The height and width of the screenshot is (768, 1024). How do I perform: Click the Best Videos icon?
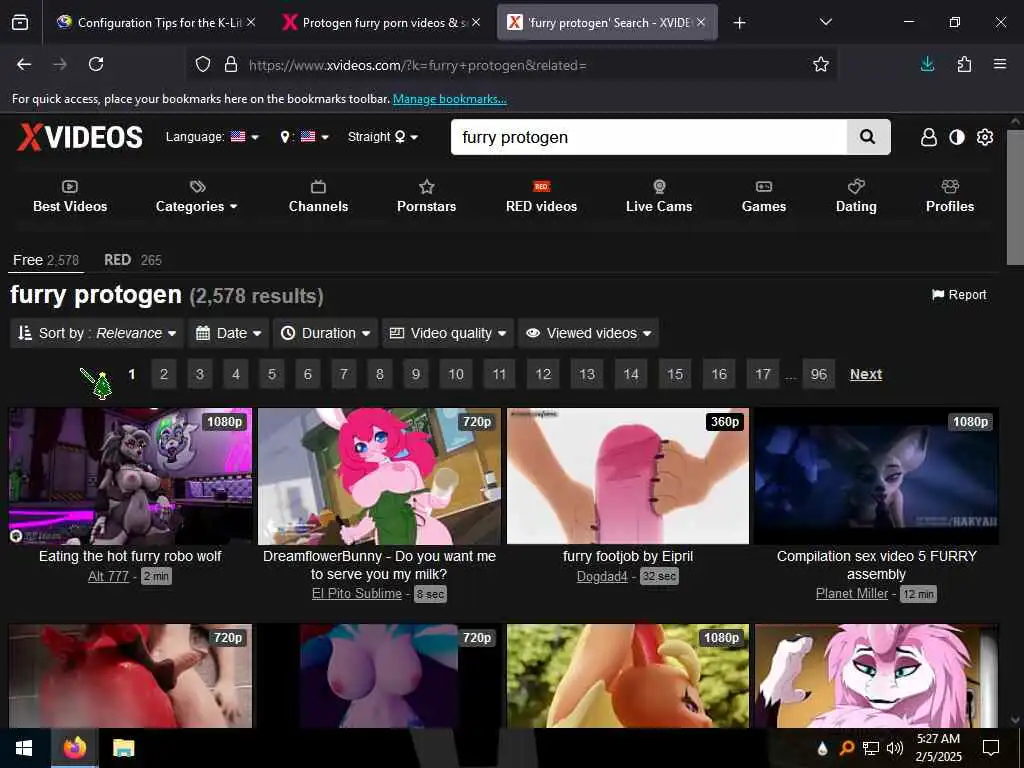(70, 187)
